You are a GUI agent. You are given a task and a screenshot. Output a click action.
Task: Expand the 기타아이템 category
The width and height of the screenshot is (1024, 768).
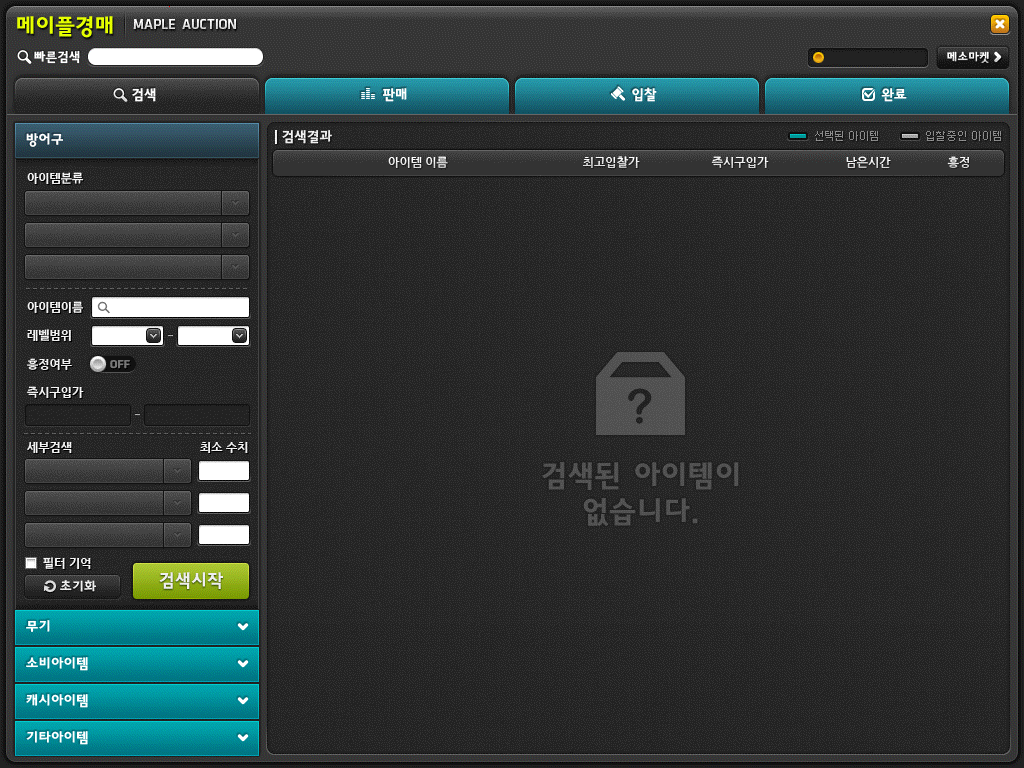(136, 737)
